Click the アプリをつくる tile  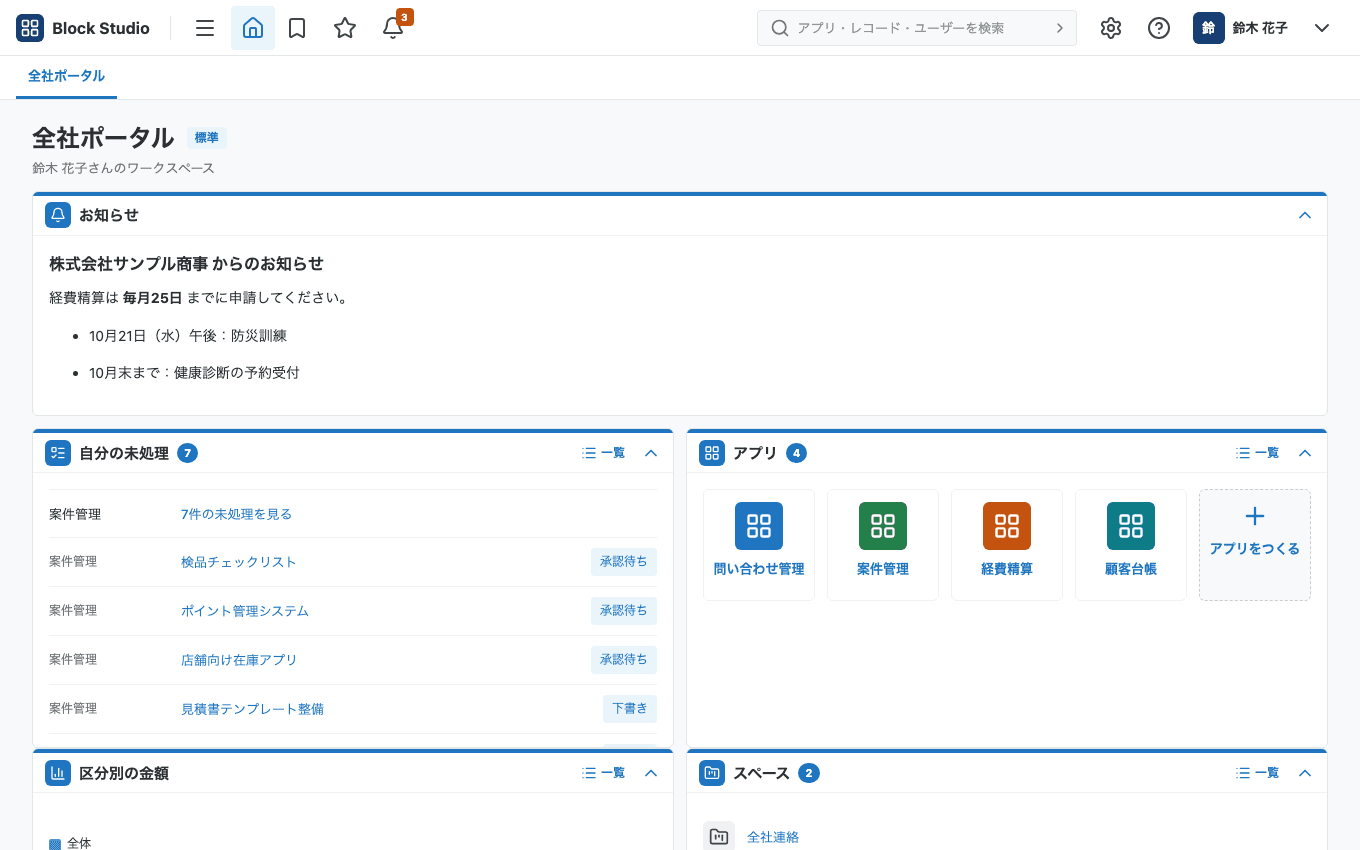coord(1255,545)
